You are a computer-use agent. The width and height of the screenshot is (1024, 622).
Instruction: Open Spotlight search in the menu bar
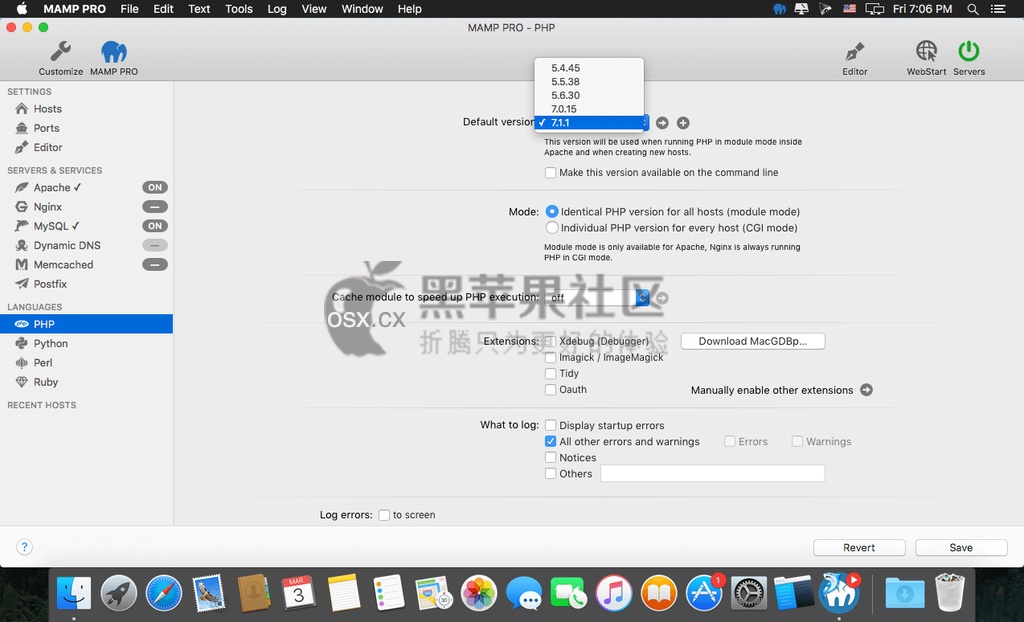click(972, 8)
